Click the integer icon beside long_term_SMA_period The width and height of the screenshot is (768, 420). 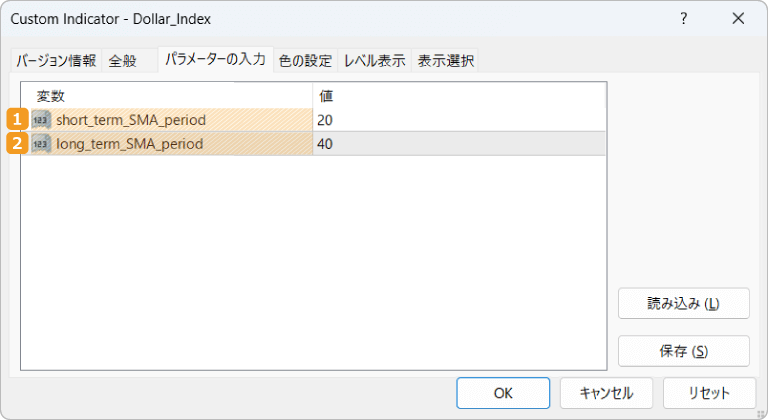click(41, 144)
